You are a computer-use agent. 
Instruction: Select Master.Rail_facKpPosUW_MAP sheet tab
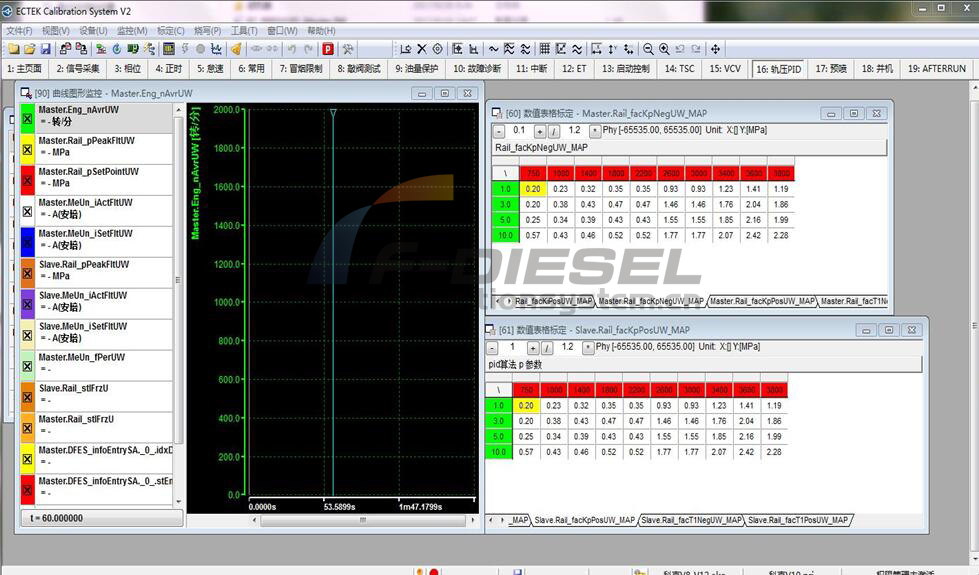point(762,301)
